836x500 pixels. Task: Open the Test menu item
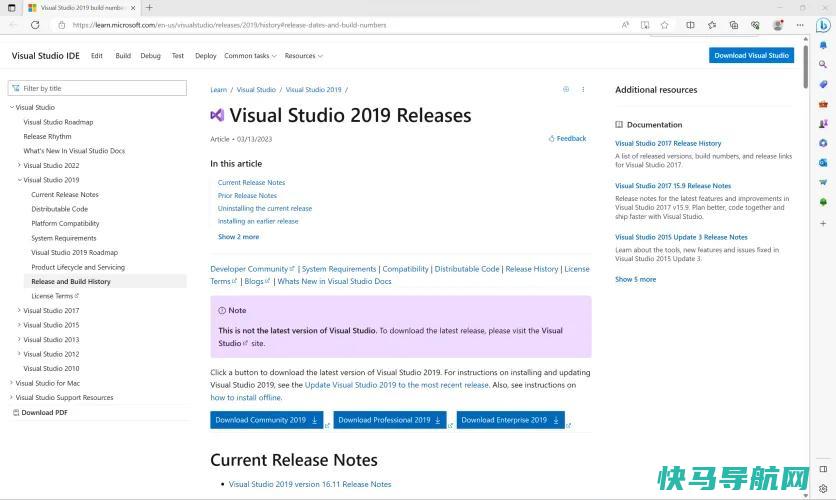178,56
